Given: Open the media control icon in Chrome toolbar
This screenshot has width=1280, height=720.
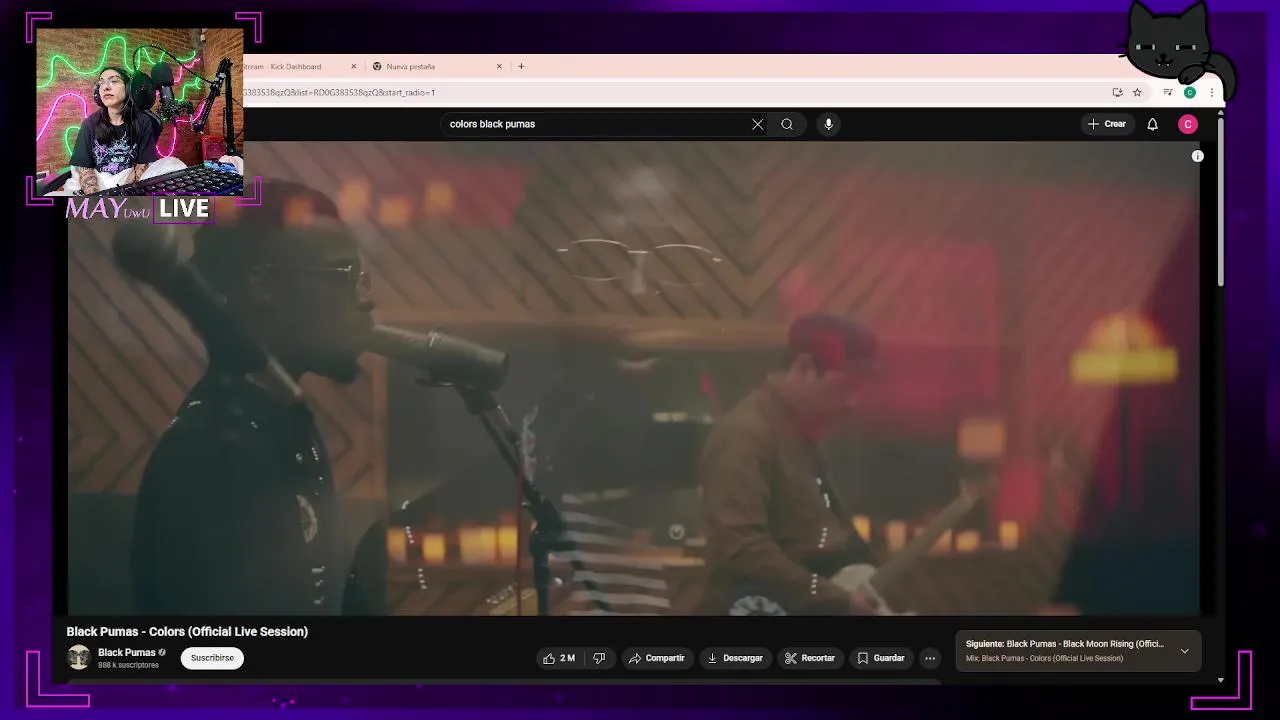Looking at the screenshot, I should (1167, 92).
